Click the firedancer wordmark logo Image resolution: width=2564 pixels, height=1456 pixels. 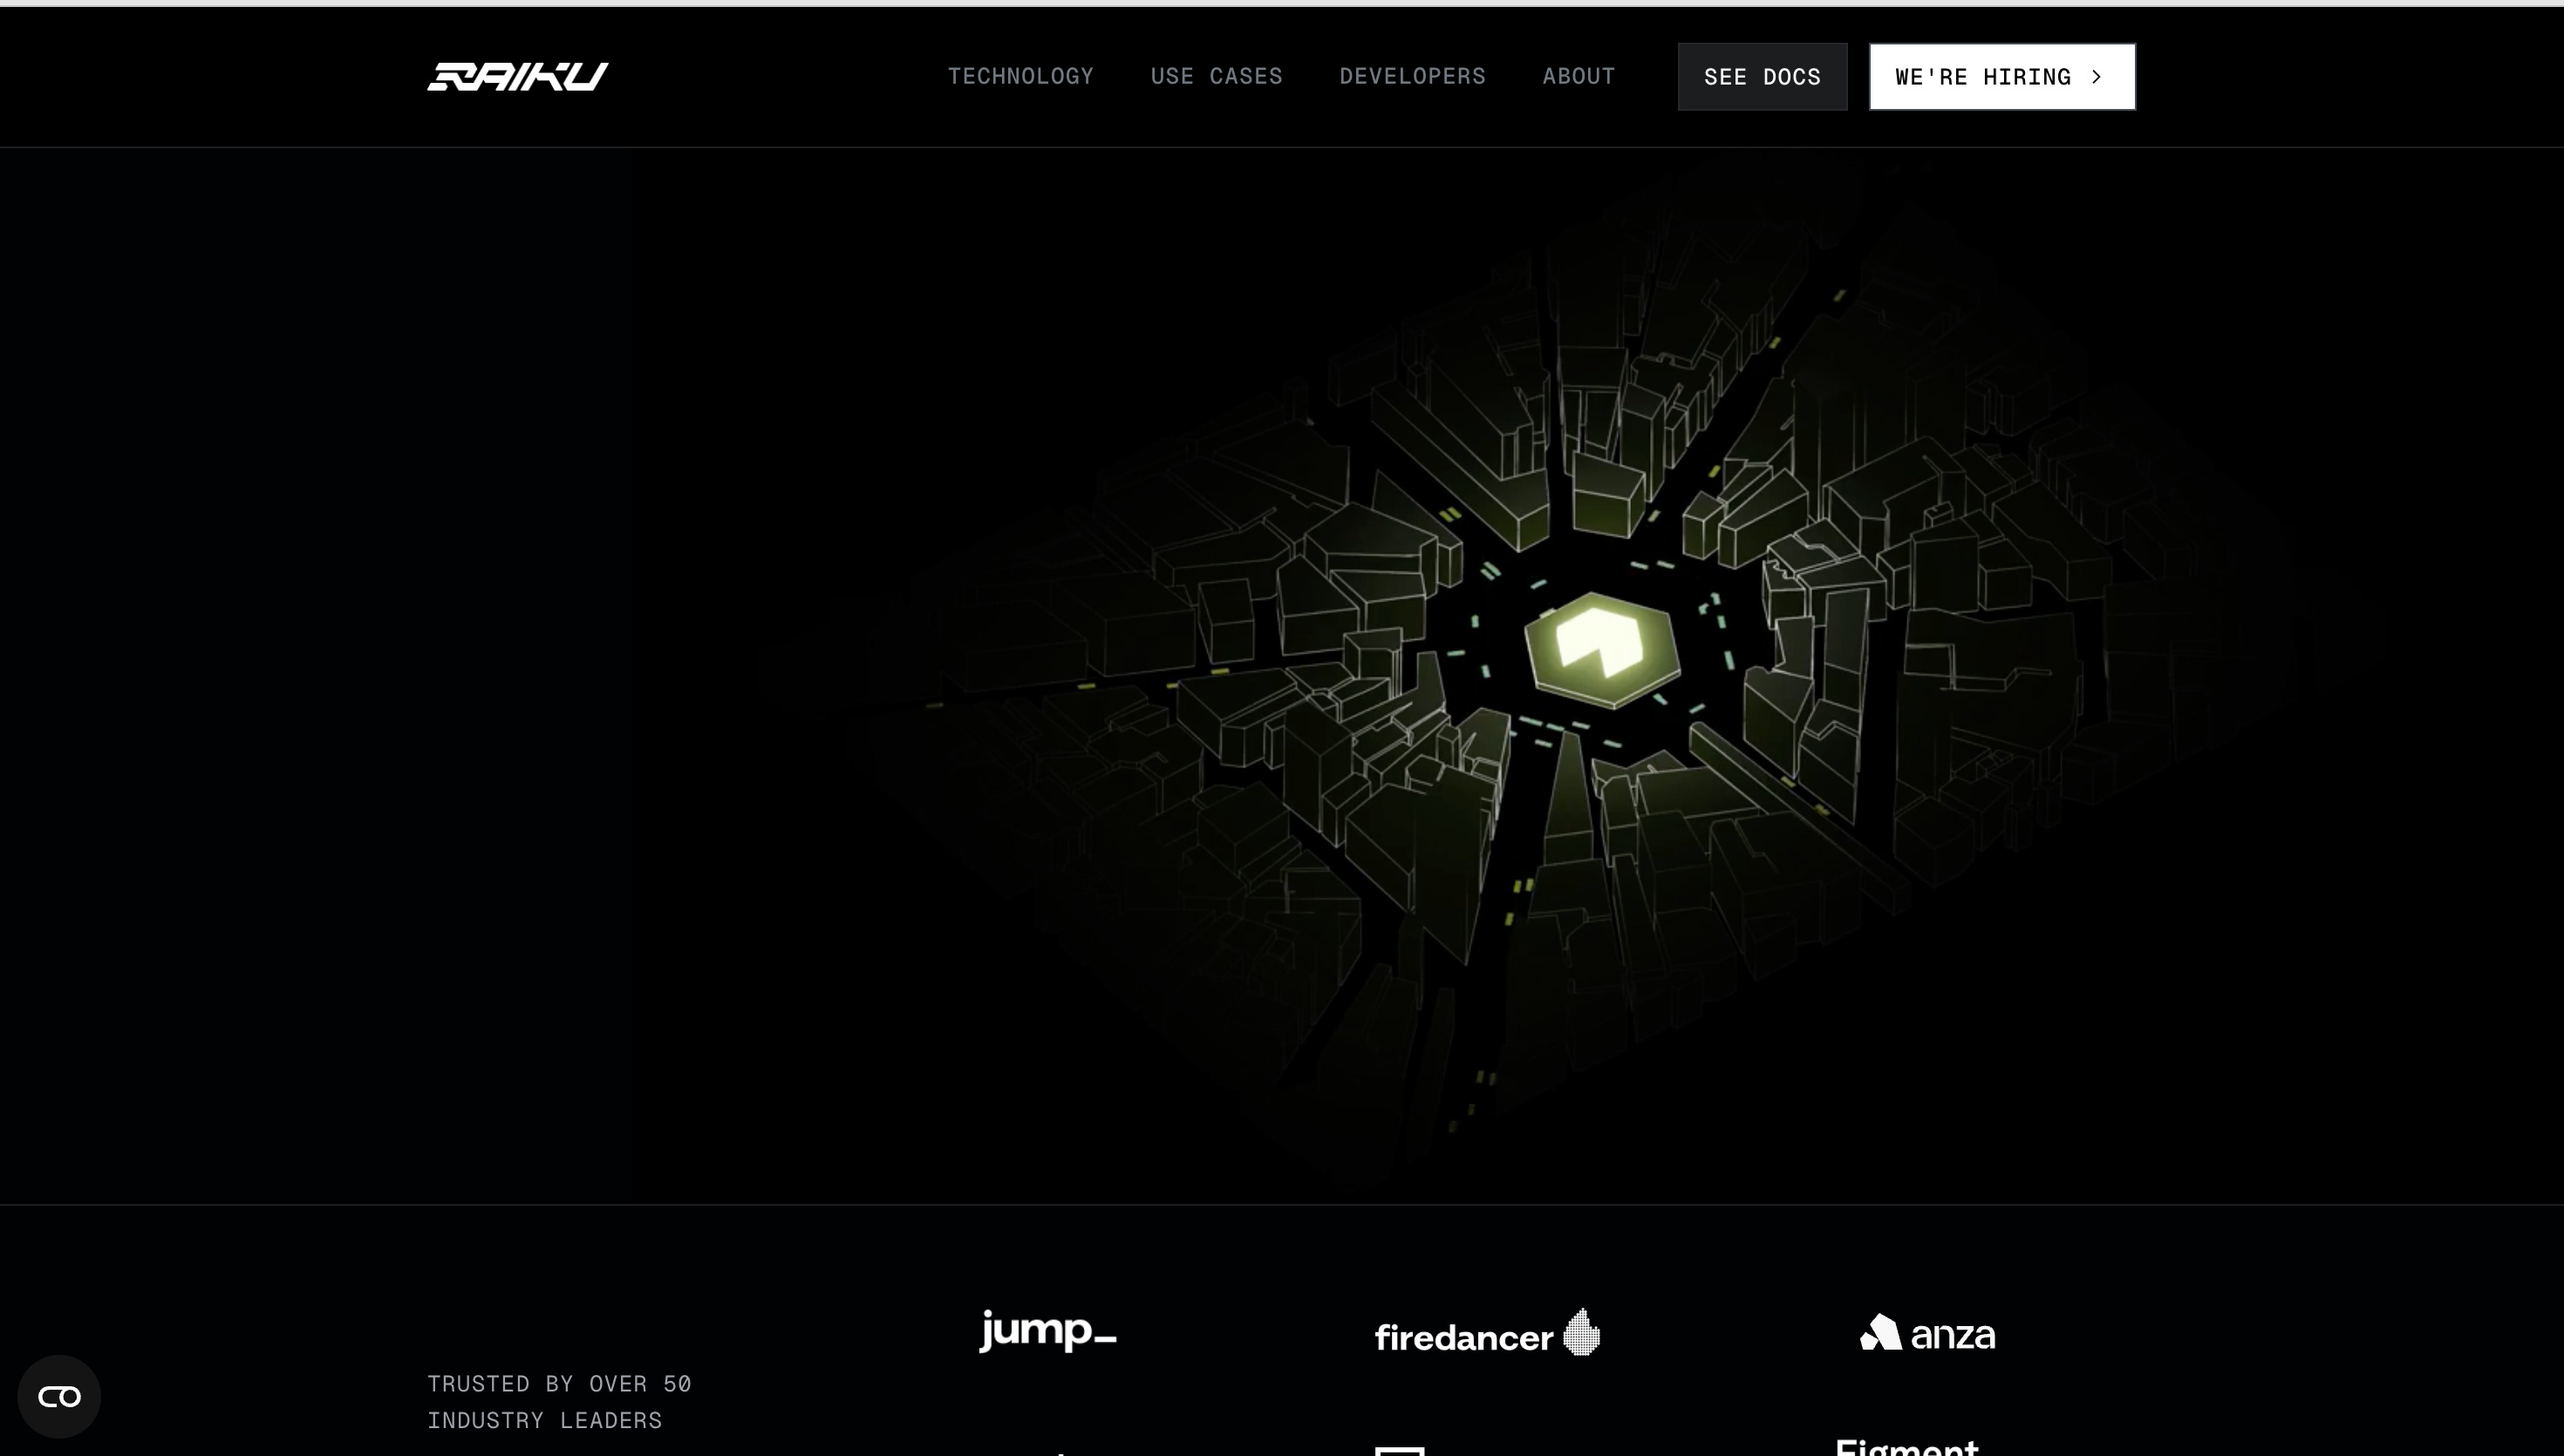1463,1337
